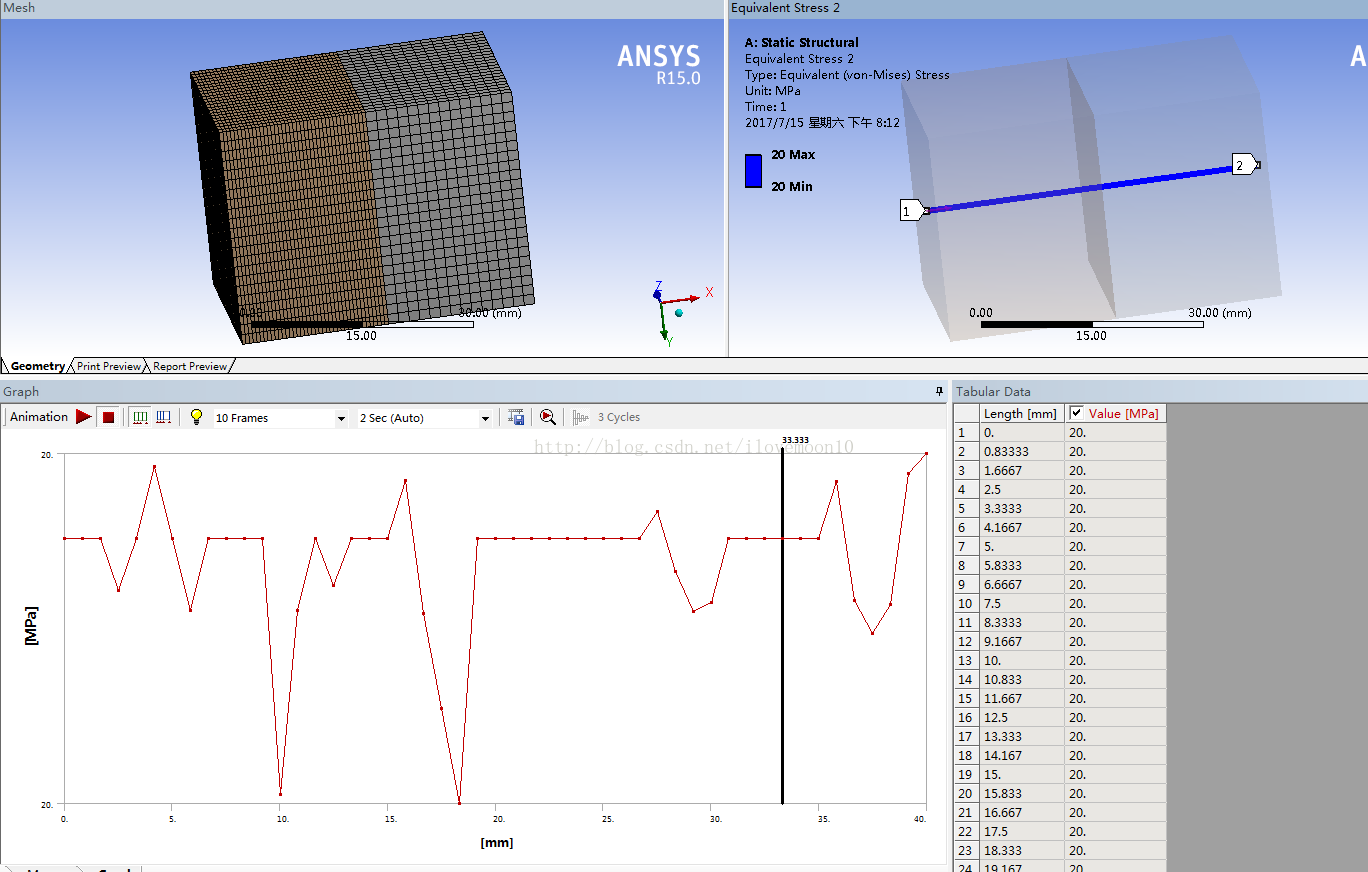
Task: Click the Mesh panel title
Action: coord(19,8)
